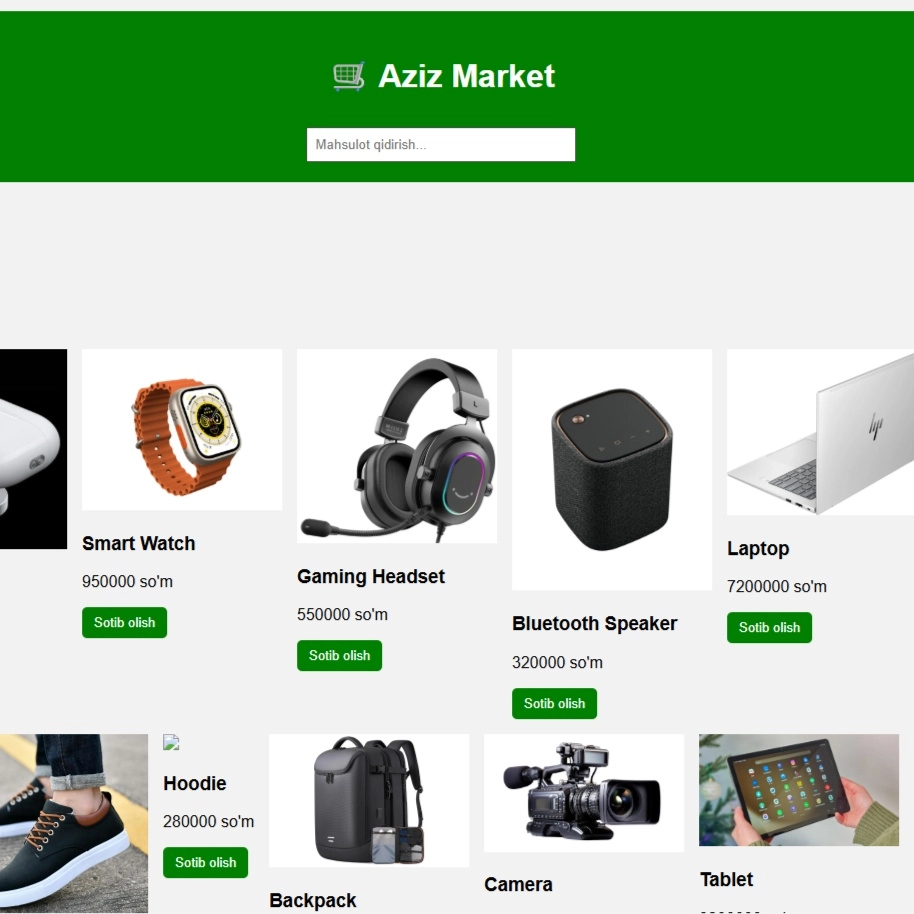914x914 pixels.
Task: Click Sotib olish for Bluetooth Speaker
Action: [x=554, y=704]
